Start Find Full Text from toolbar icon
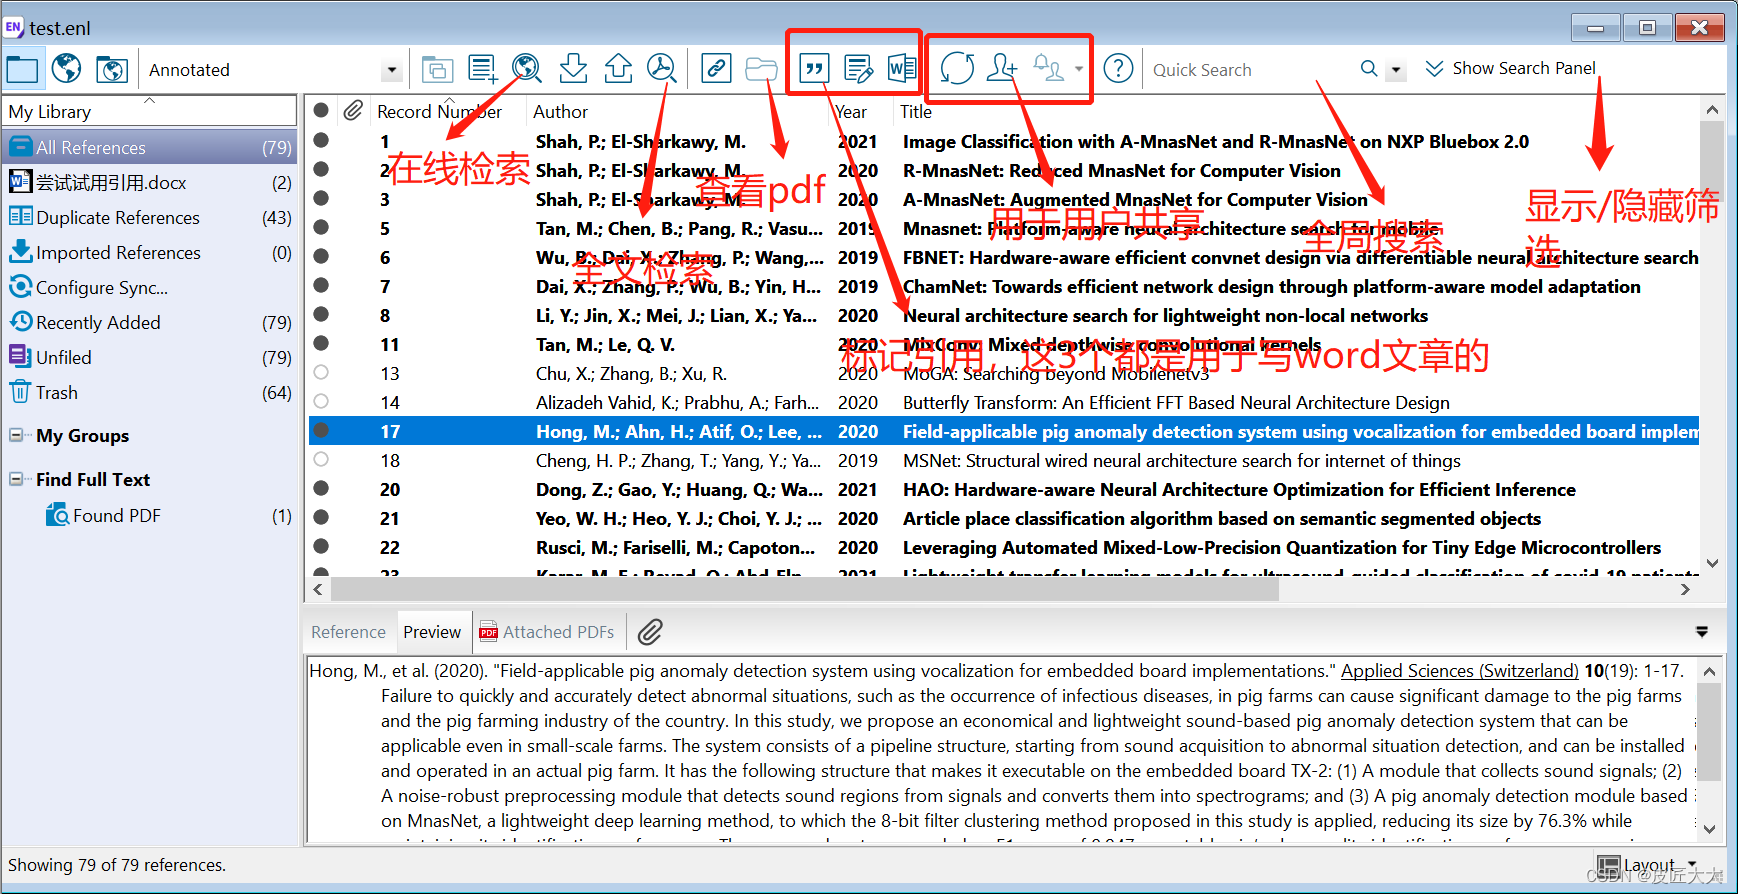The image size is (1738, 894). (x=661, y=69)
